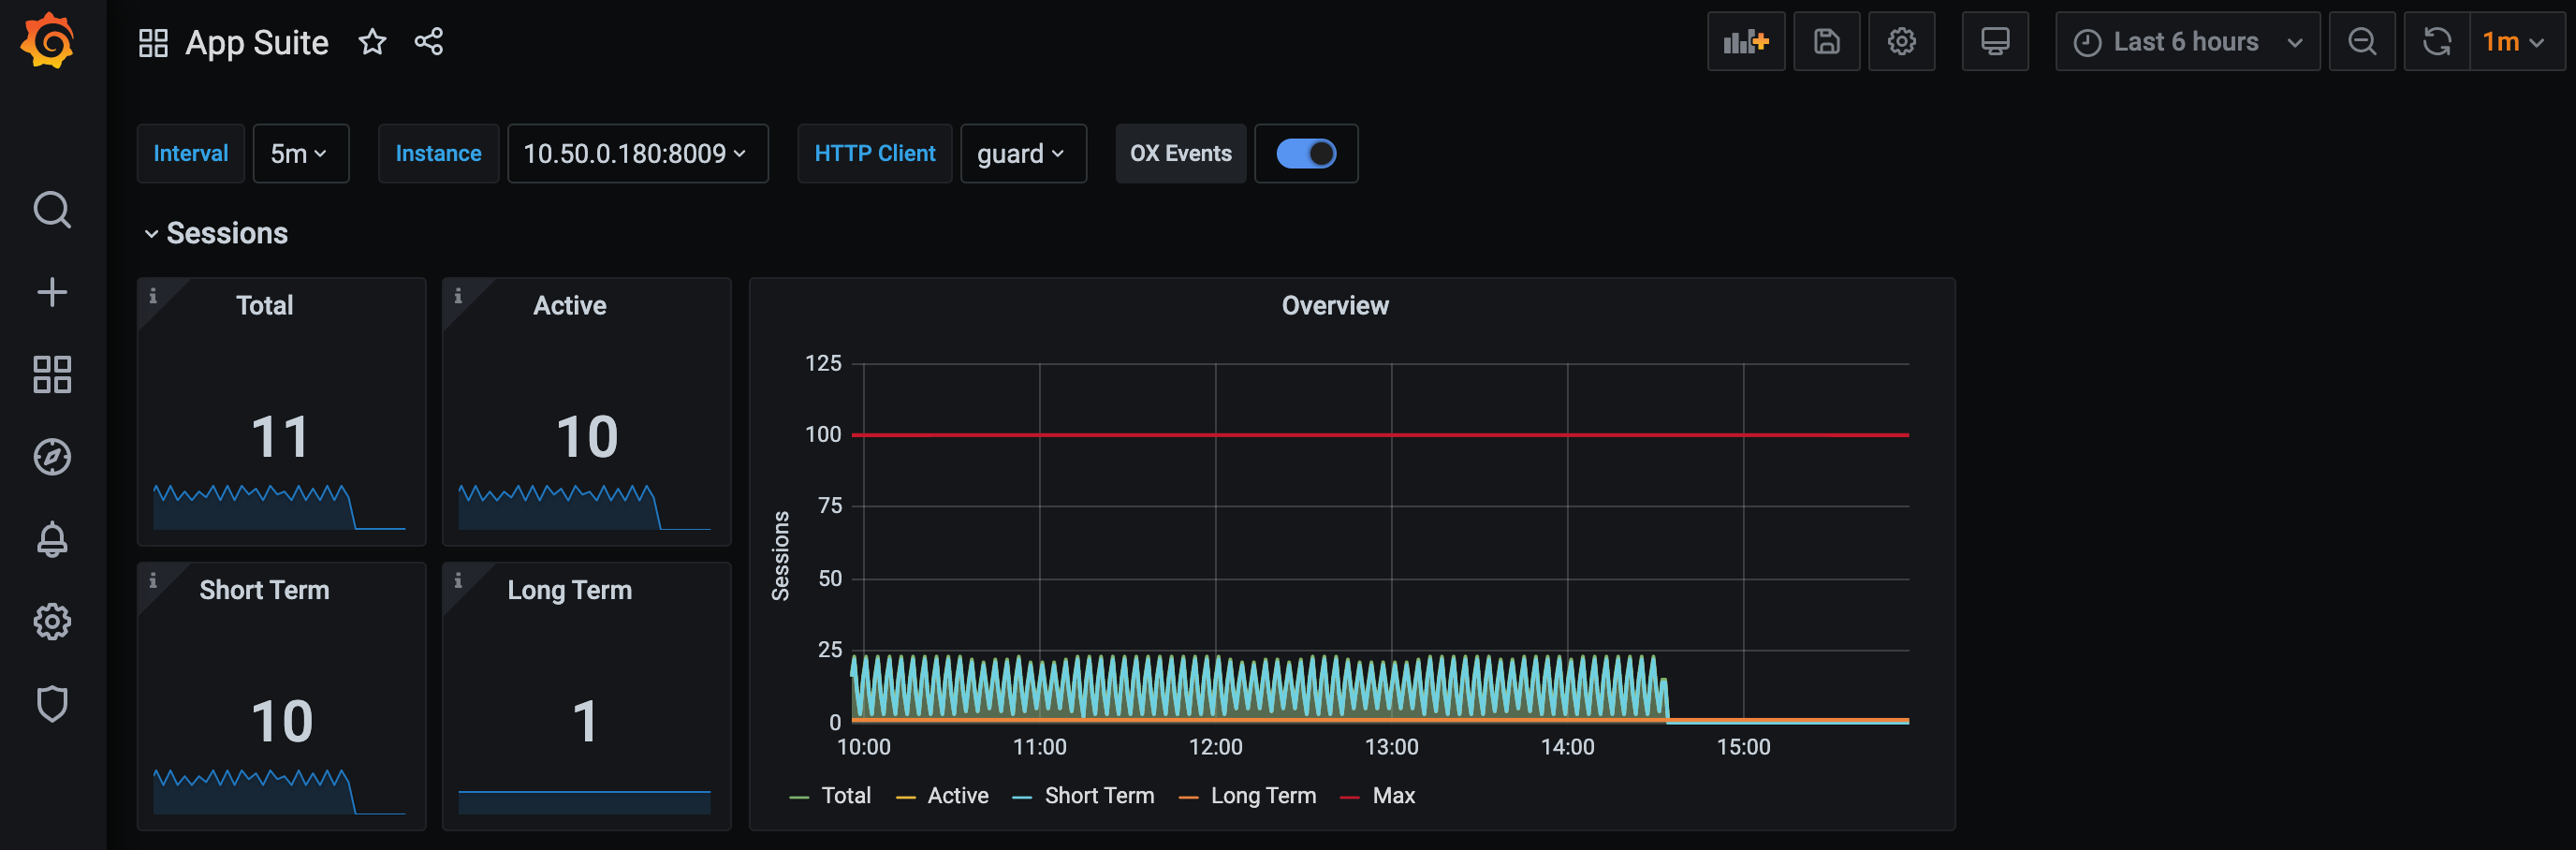Viewport: 2576px width, 850px height.
Task: Refresh the dashboard now
Action: (2437, 42)
